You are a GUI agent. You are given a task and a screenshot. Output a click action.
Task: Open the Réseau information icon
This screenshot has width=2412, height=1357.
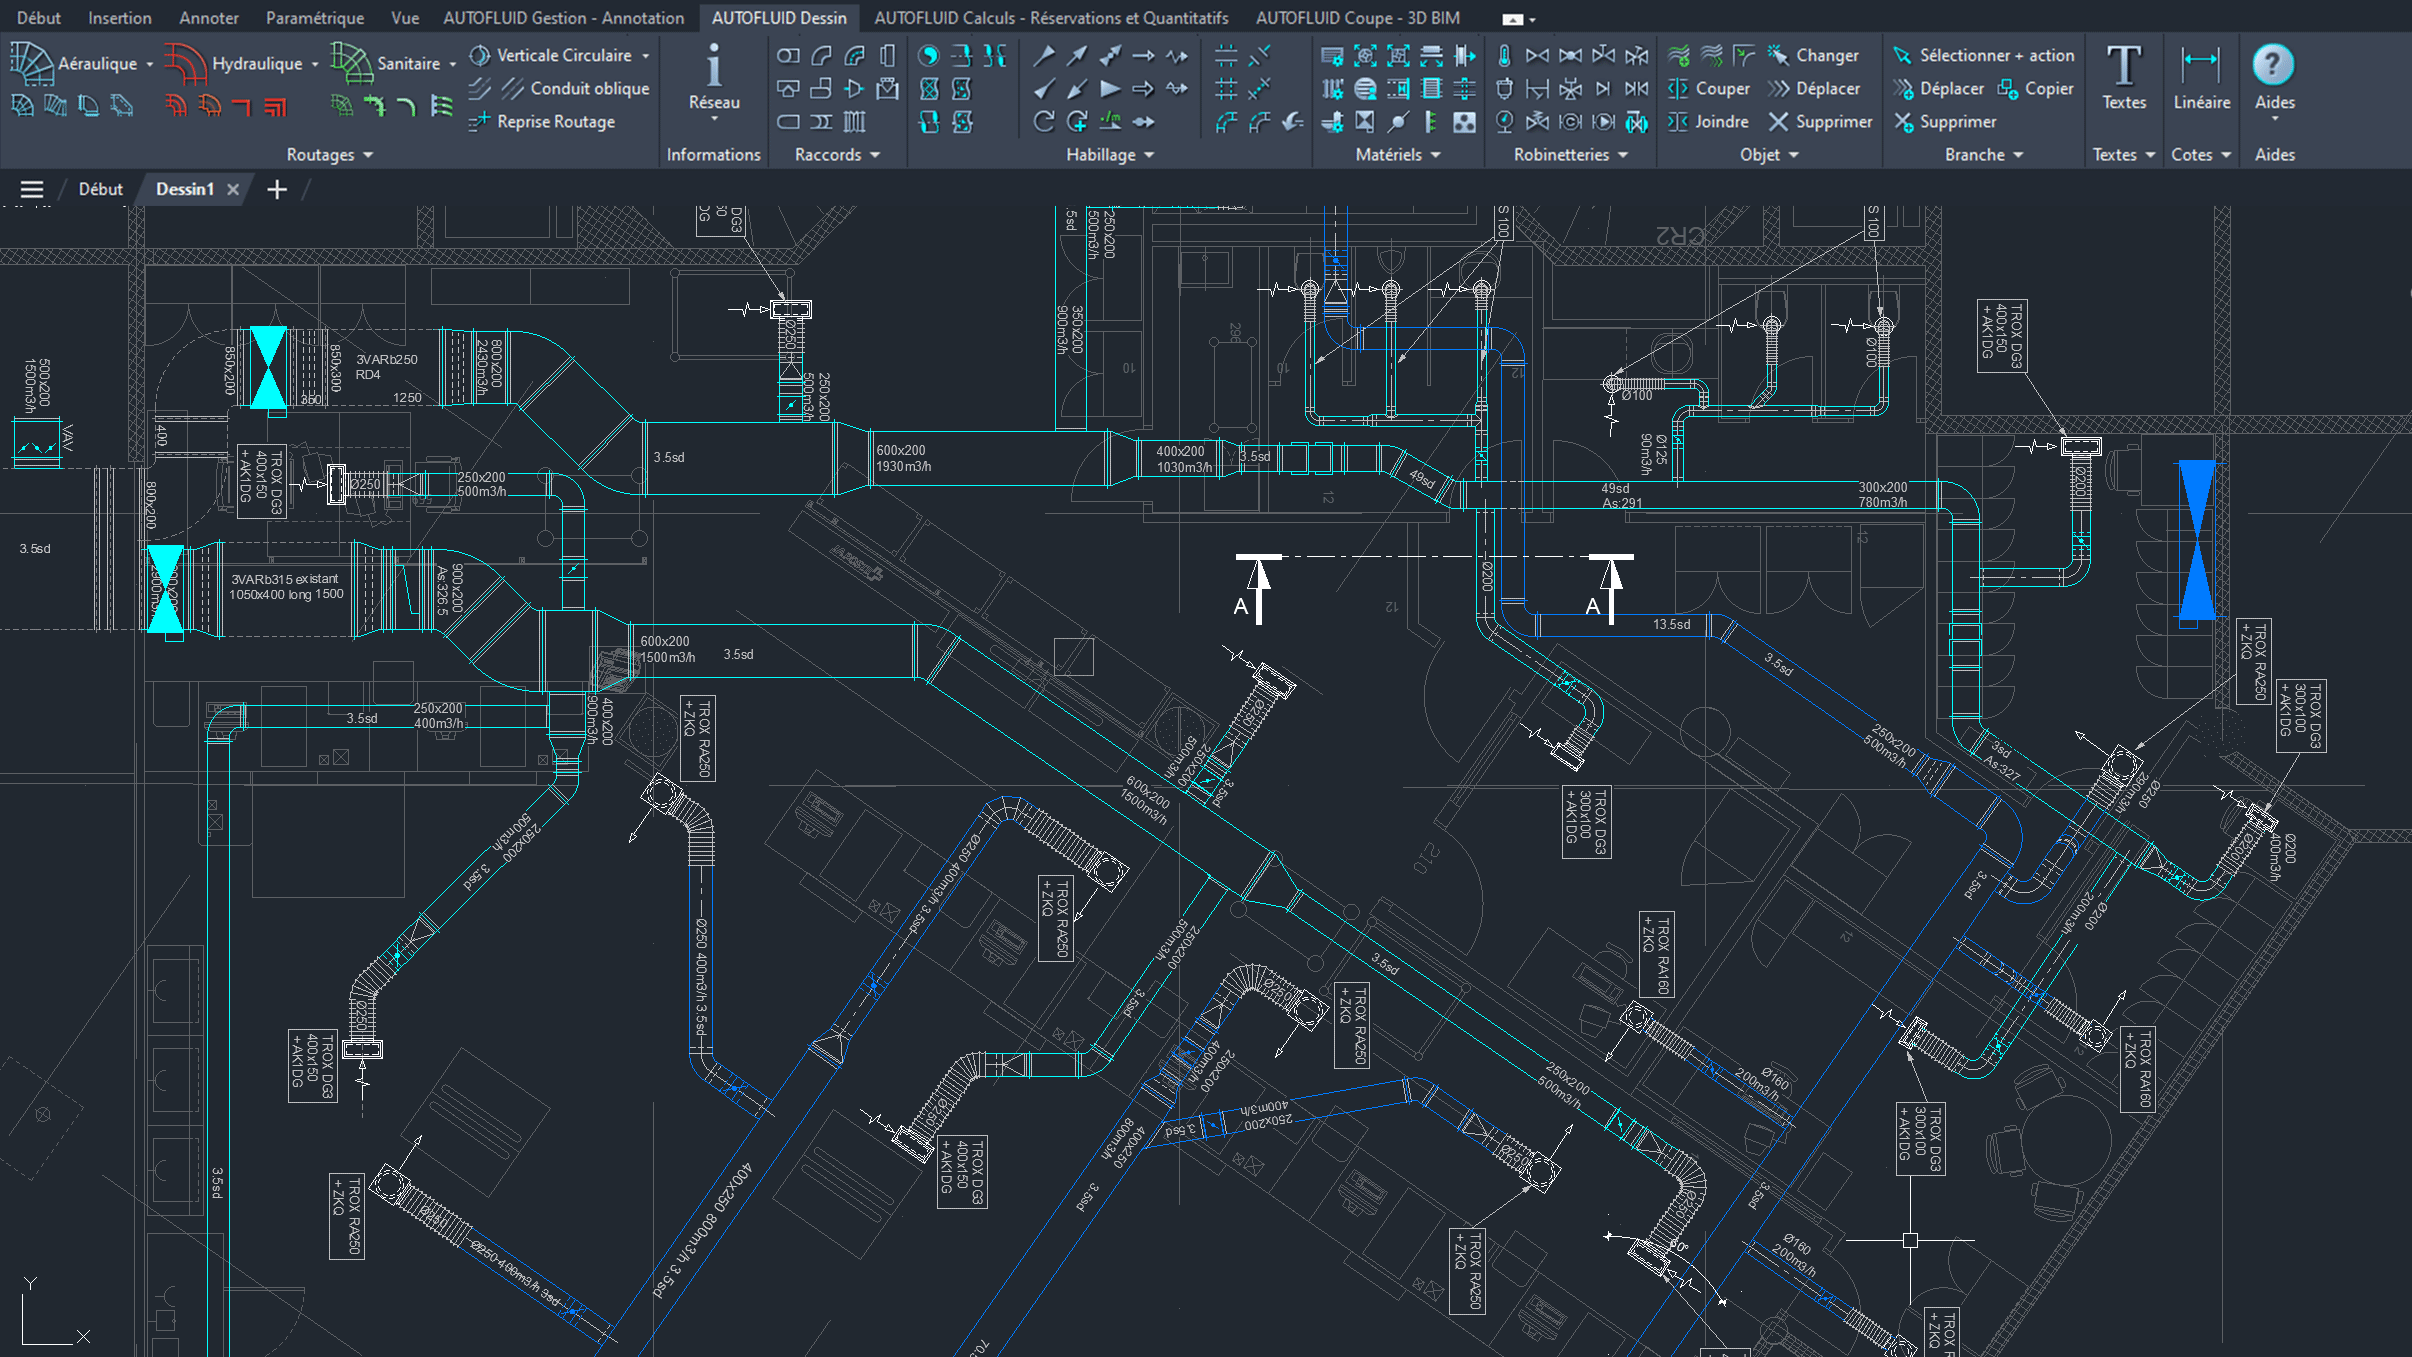pyautogui.click(x=713, y=67)
